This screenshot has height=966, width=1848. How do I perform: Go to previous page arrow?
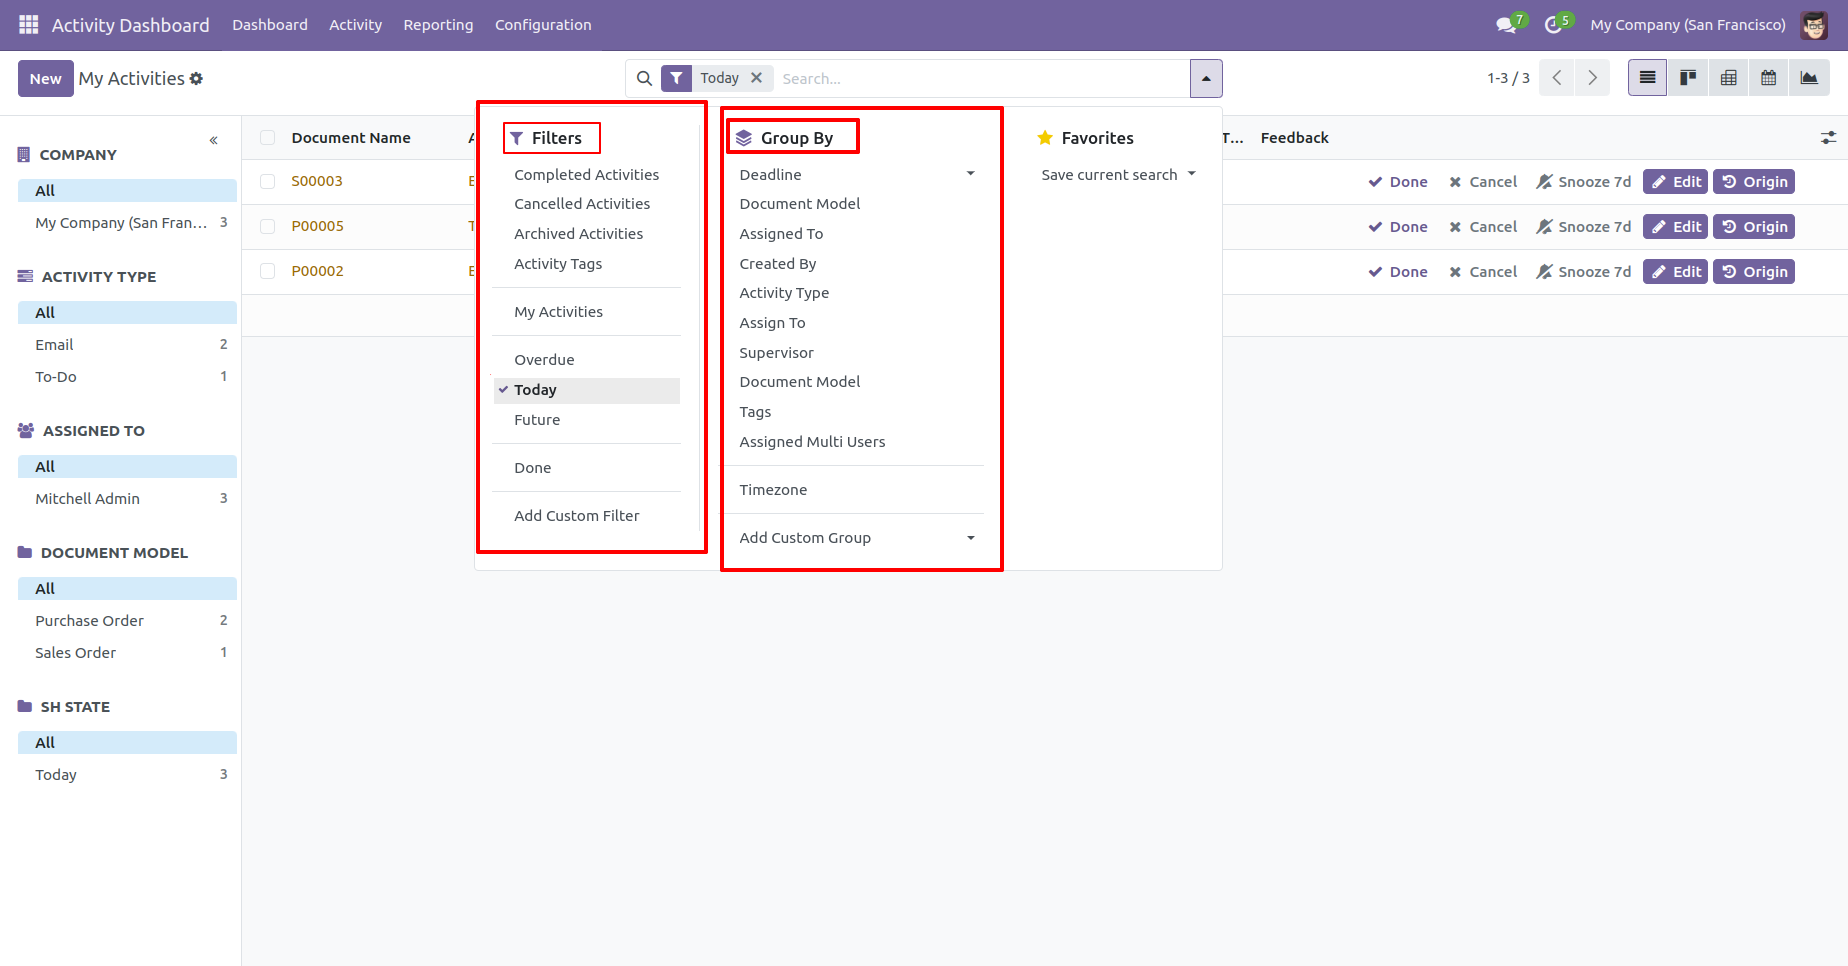coord(1557,78)
